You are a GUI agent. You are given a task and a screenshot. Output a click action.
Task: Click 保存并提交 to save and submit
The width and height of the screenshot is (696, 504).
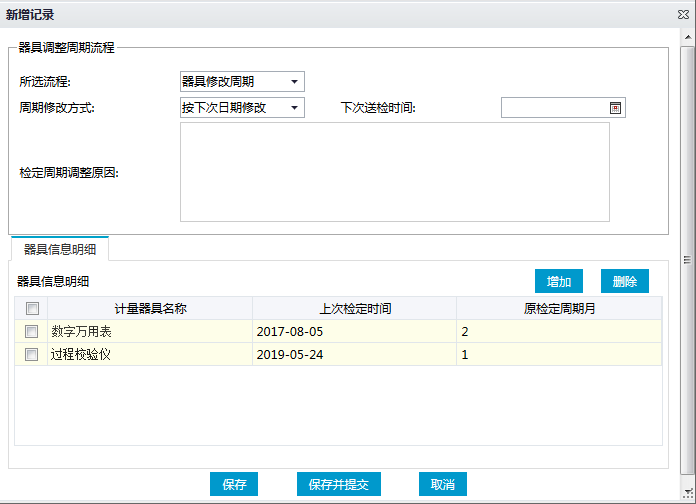pyautogui.click(x=339, y=484)
